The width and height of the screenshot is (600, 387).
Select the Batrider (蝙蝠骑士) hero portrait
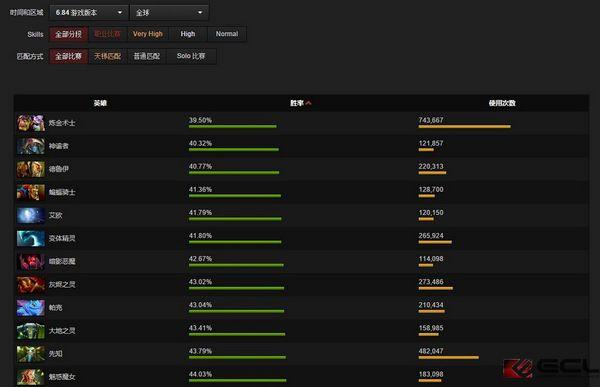pos(31,192)
